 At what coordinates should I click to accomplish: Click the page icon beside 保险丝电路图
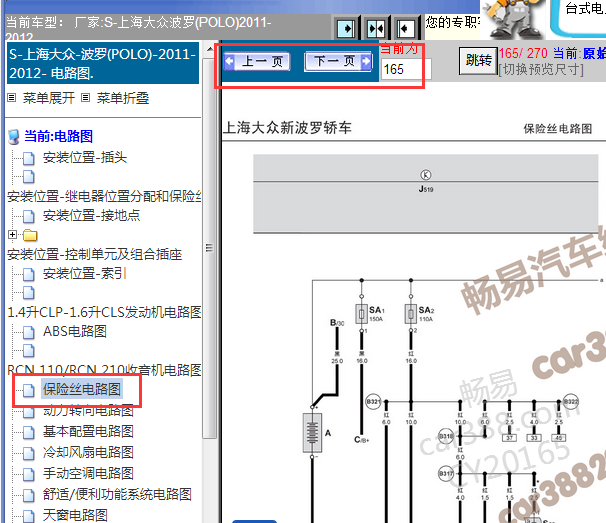coord(28,390)
